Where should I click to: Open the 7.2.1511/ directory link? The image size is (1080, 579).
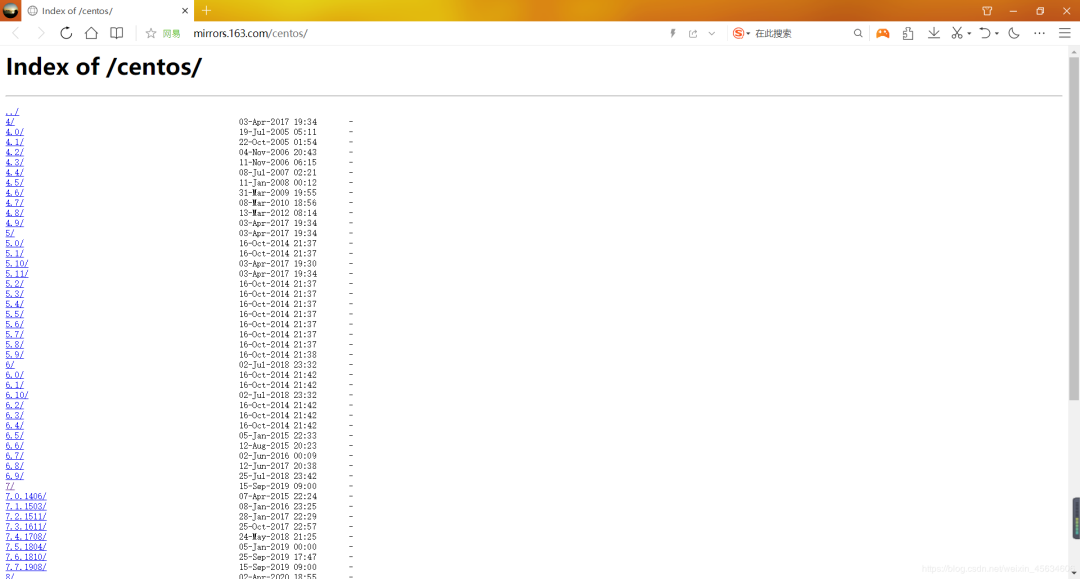click(x=26, y=516)
